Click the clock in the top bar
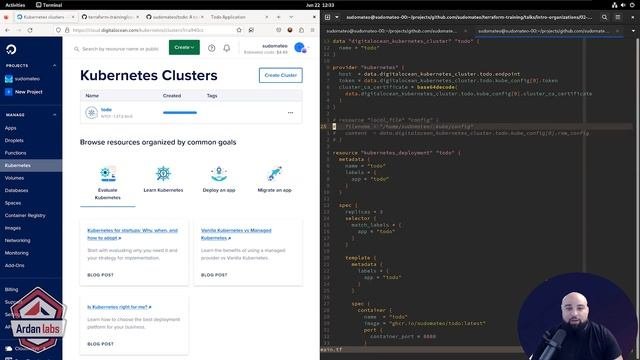The image size is (640, 360). 320,5
